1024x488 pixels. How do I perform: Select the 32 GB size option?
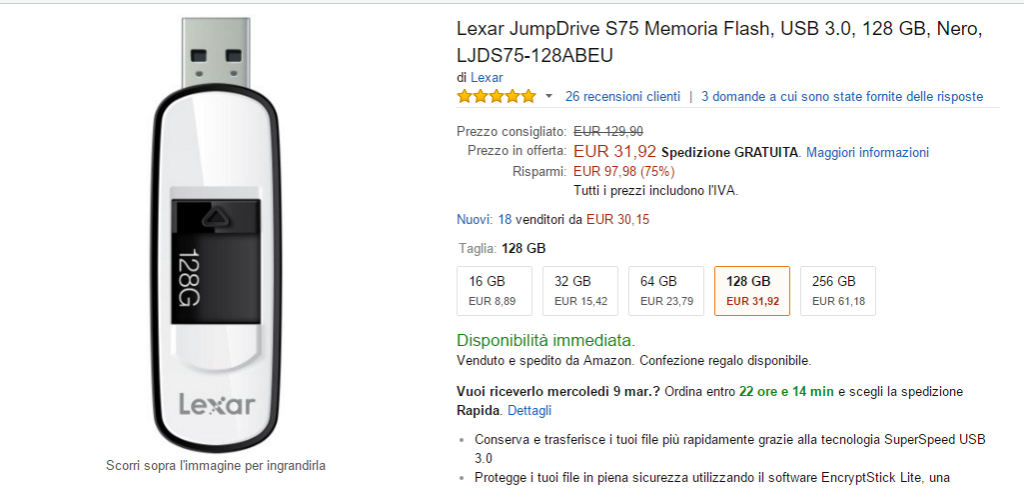pyautogui.click(x=580, y=290)
